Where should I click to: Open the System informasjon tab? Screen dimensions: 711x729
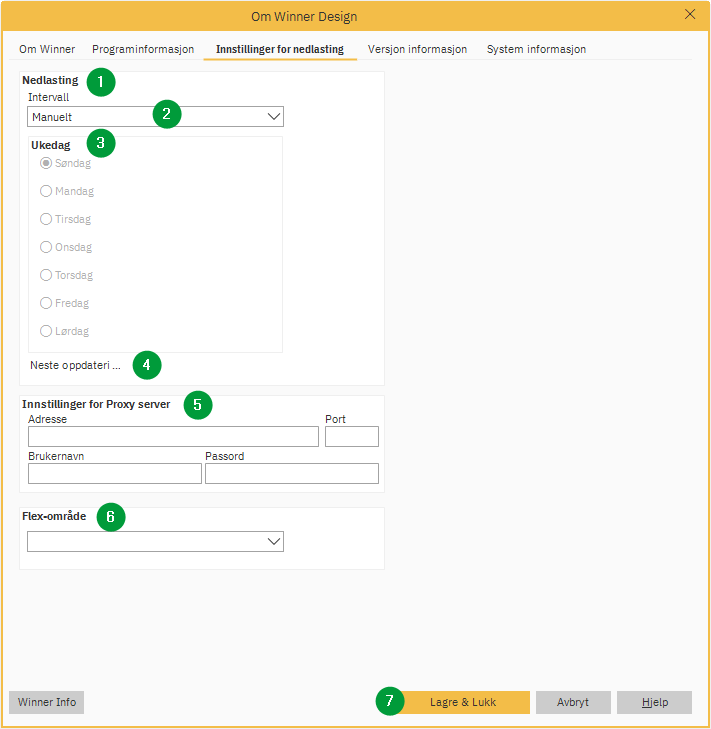[x=536, y=49]
